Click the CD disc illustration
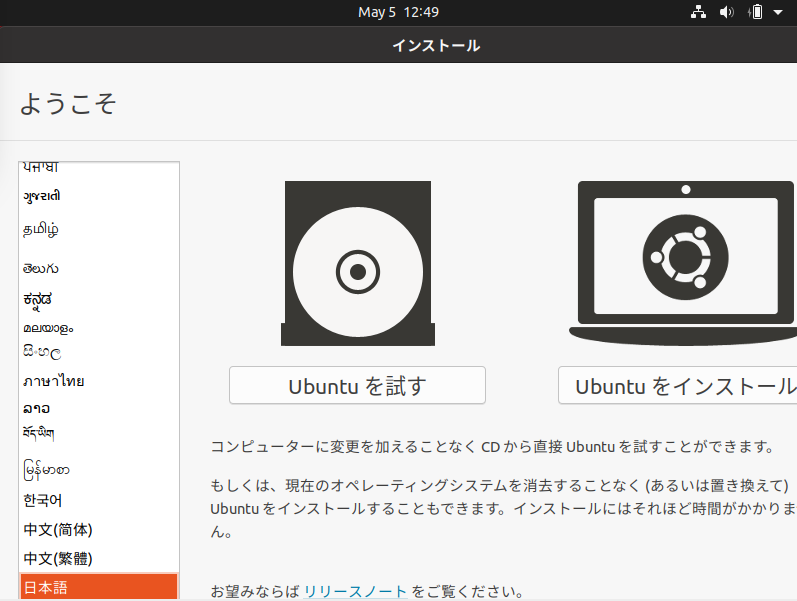This screenshot has width=797, height=601. click(x=358, y=263)
